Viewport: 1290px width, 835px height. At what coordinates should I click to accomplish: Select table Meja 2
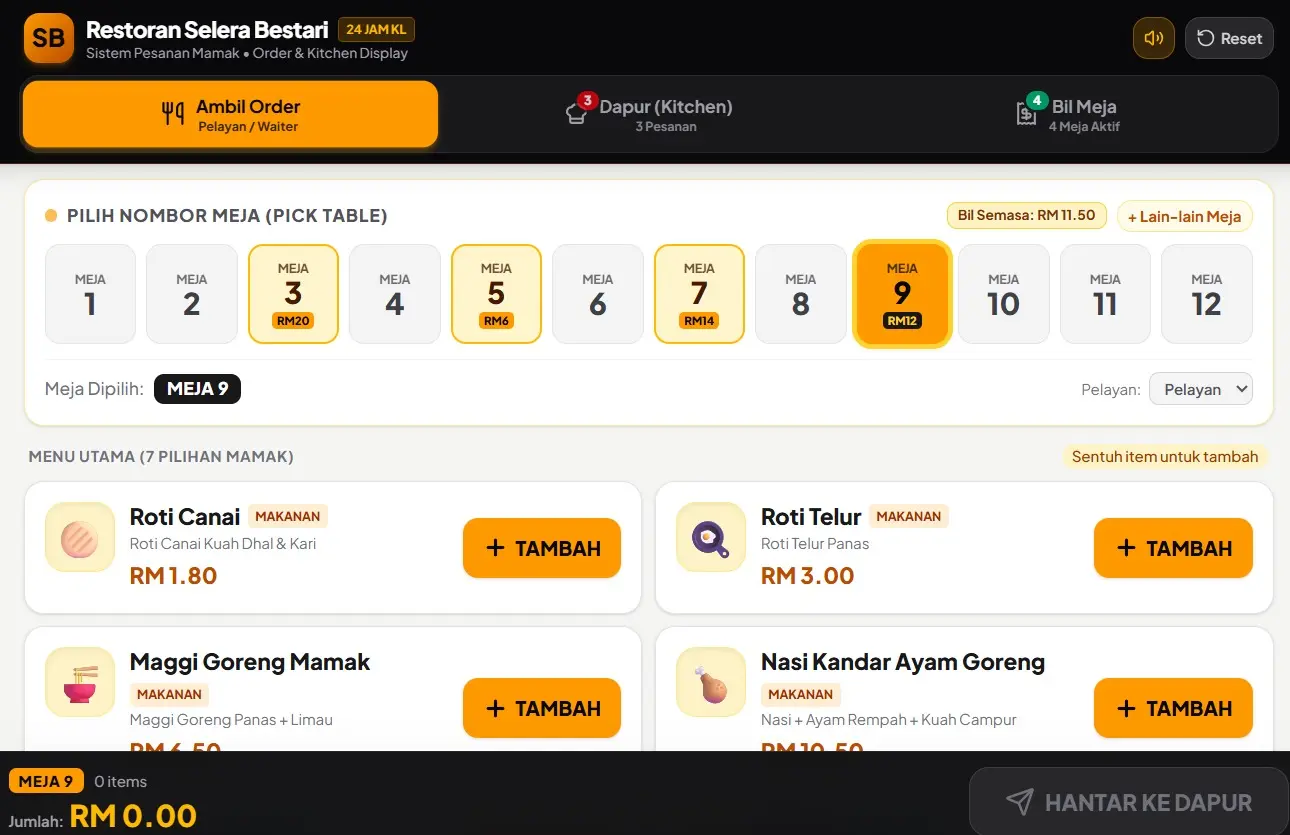(192, 294)
